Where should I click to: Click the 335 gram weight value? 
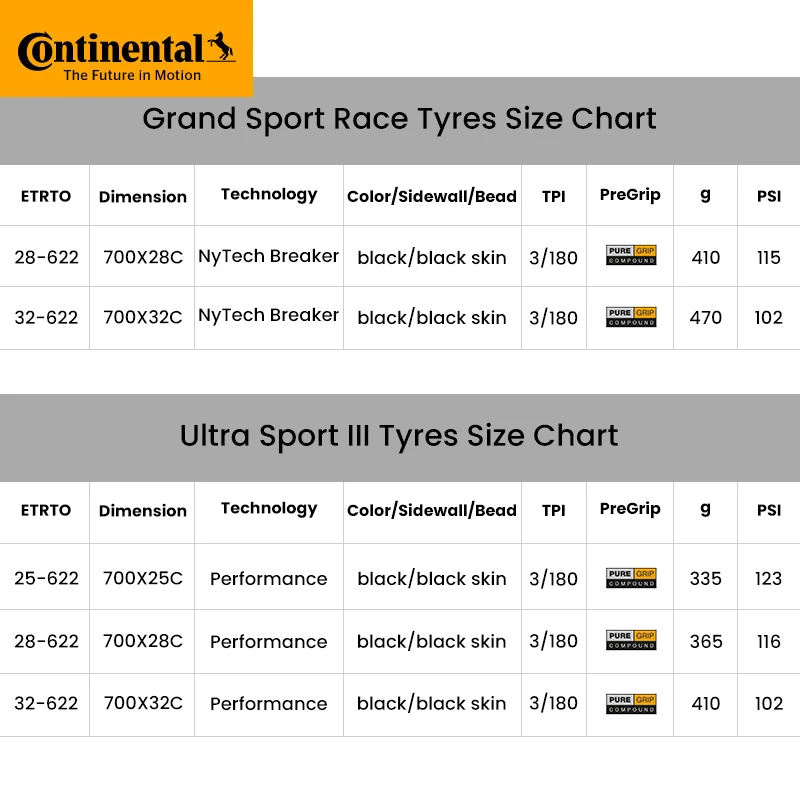coord(706,578)
